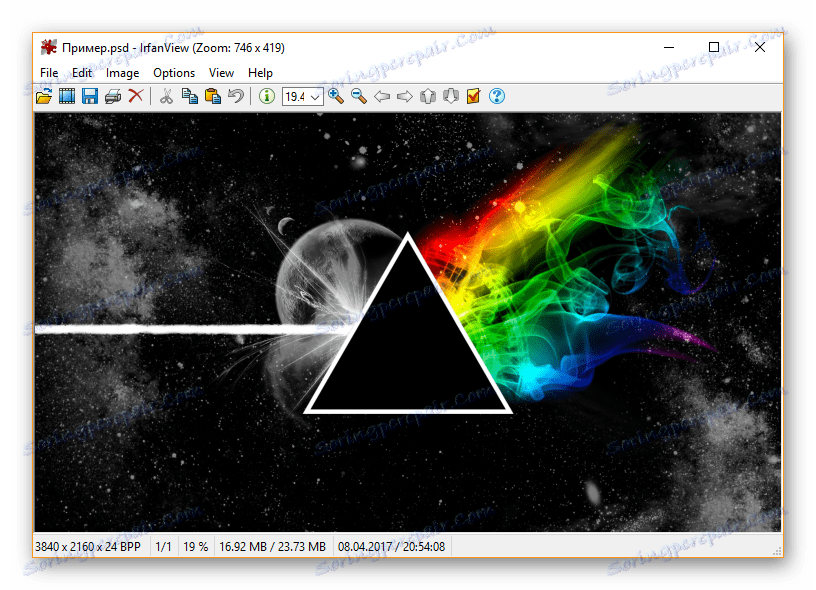
Task: Click the resize grip at the status bar corner
Action: tap(777, 551)
